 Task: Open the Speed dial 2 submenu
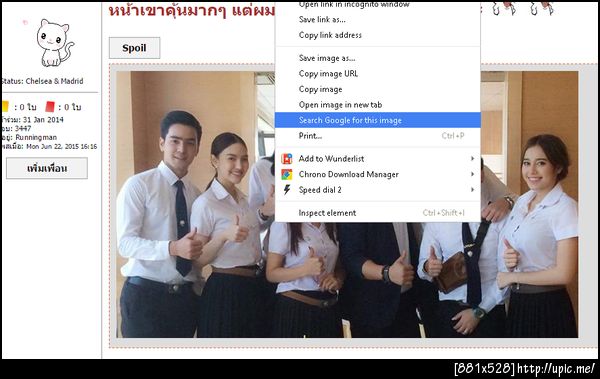click(x=377, y=190)
